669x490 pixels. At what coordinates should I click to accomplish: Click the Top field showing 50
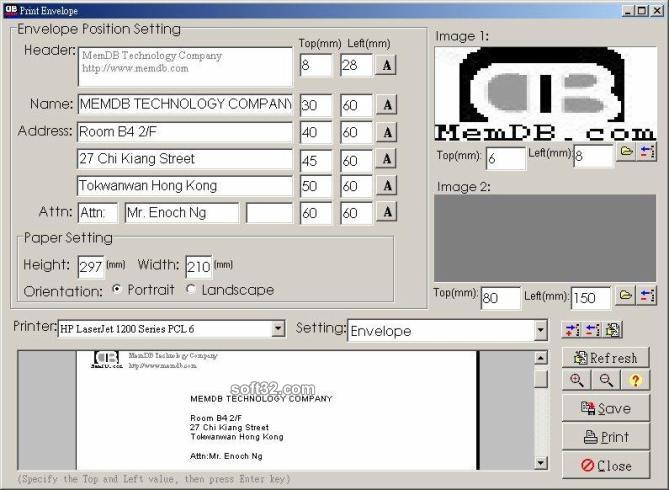click(316, 186)
